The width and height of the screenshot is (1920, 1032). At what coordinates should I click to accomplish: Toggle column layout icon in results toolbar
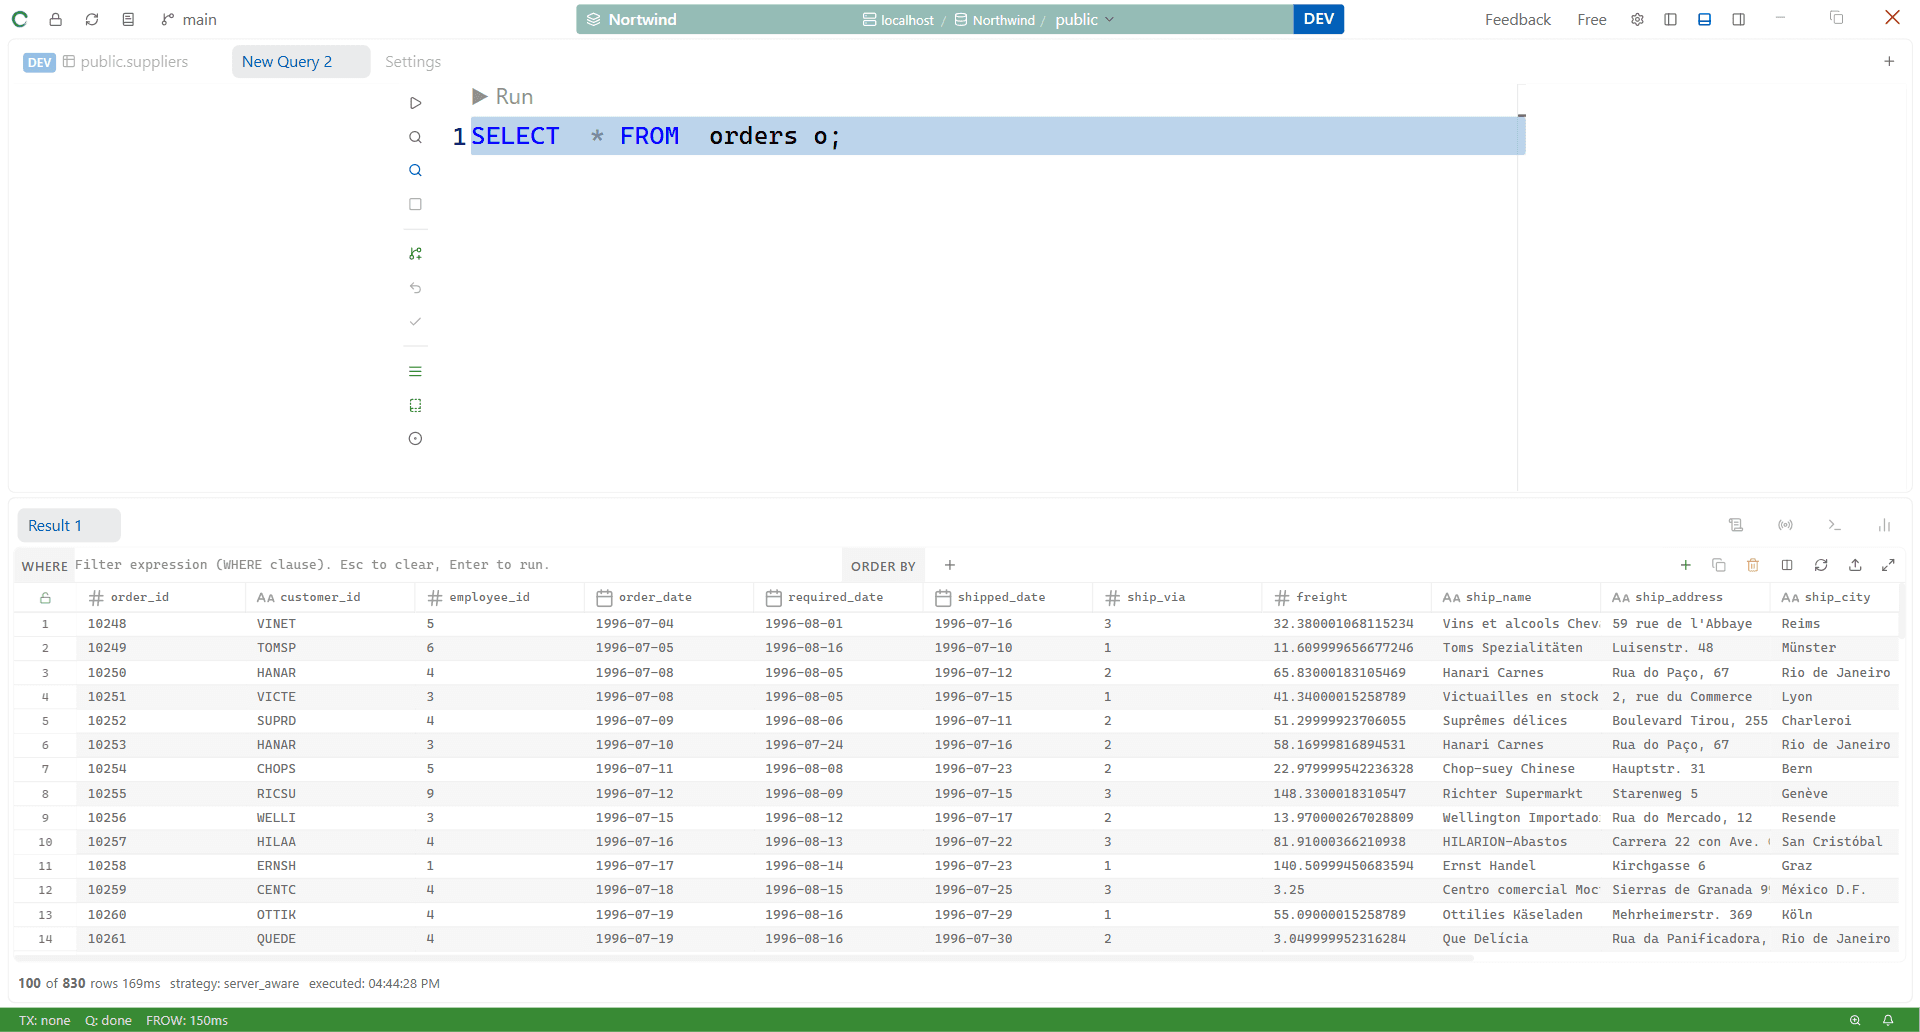click(1787, 565)
